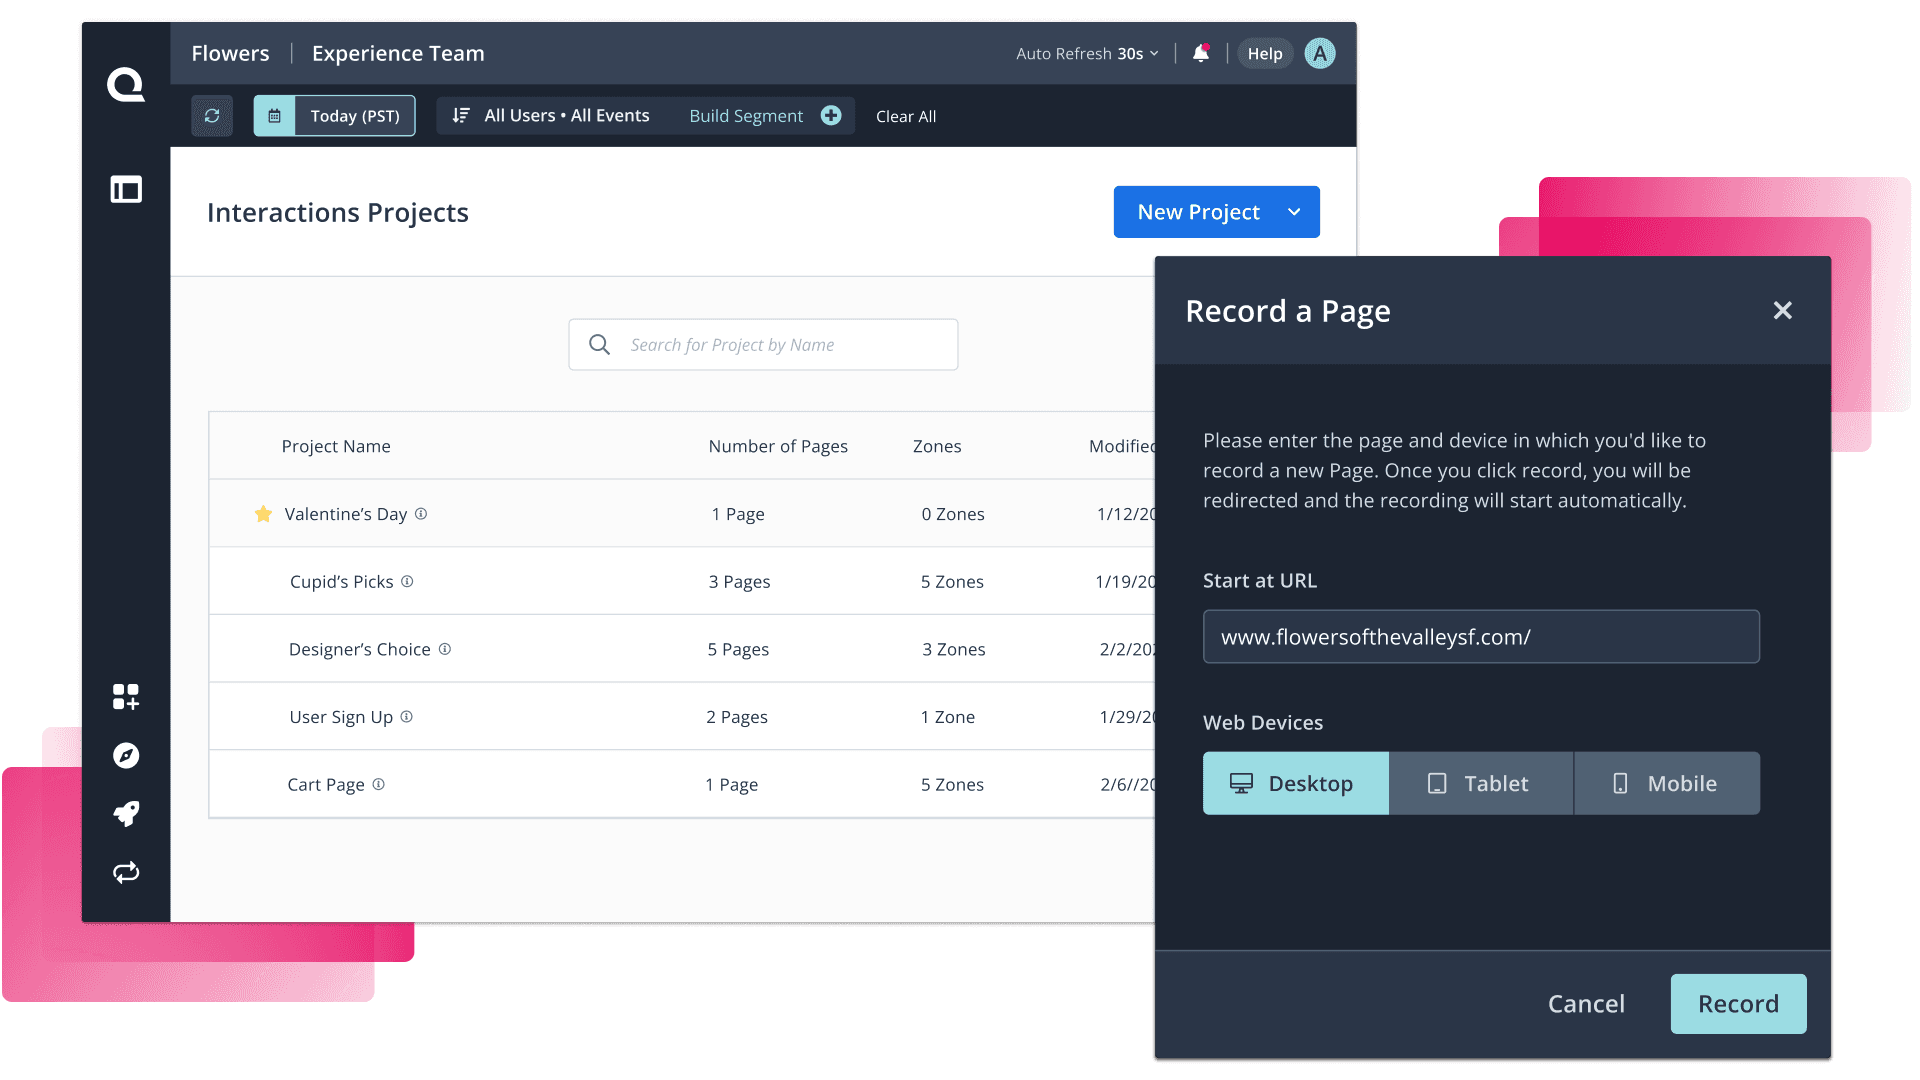
Task: Click the sidebar dashboard/grid icon
Action: tap(125, 696)
